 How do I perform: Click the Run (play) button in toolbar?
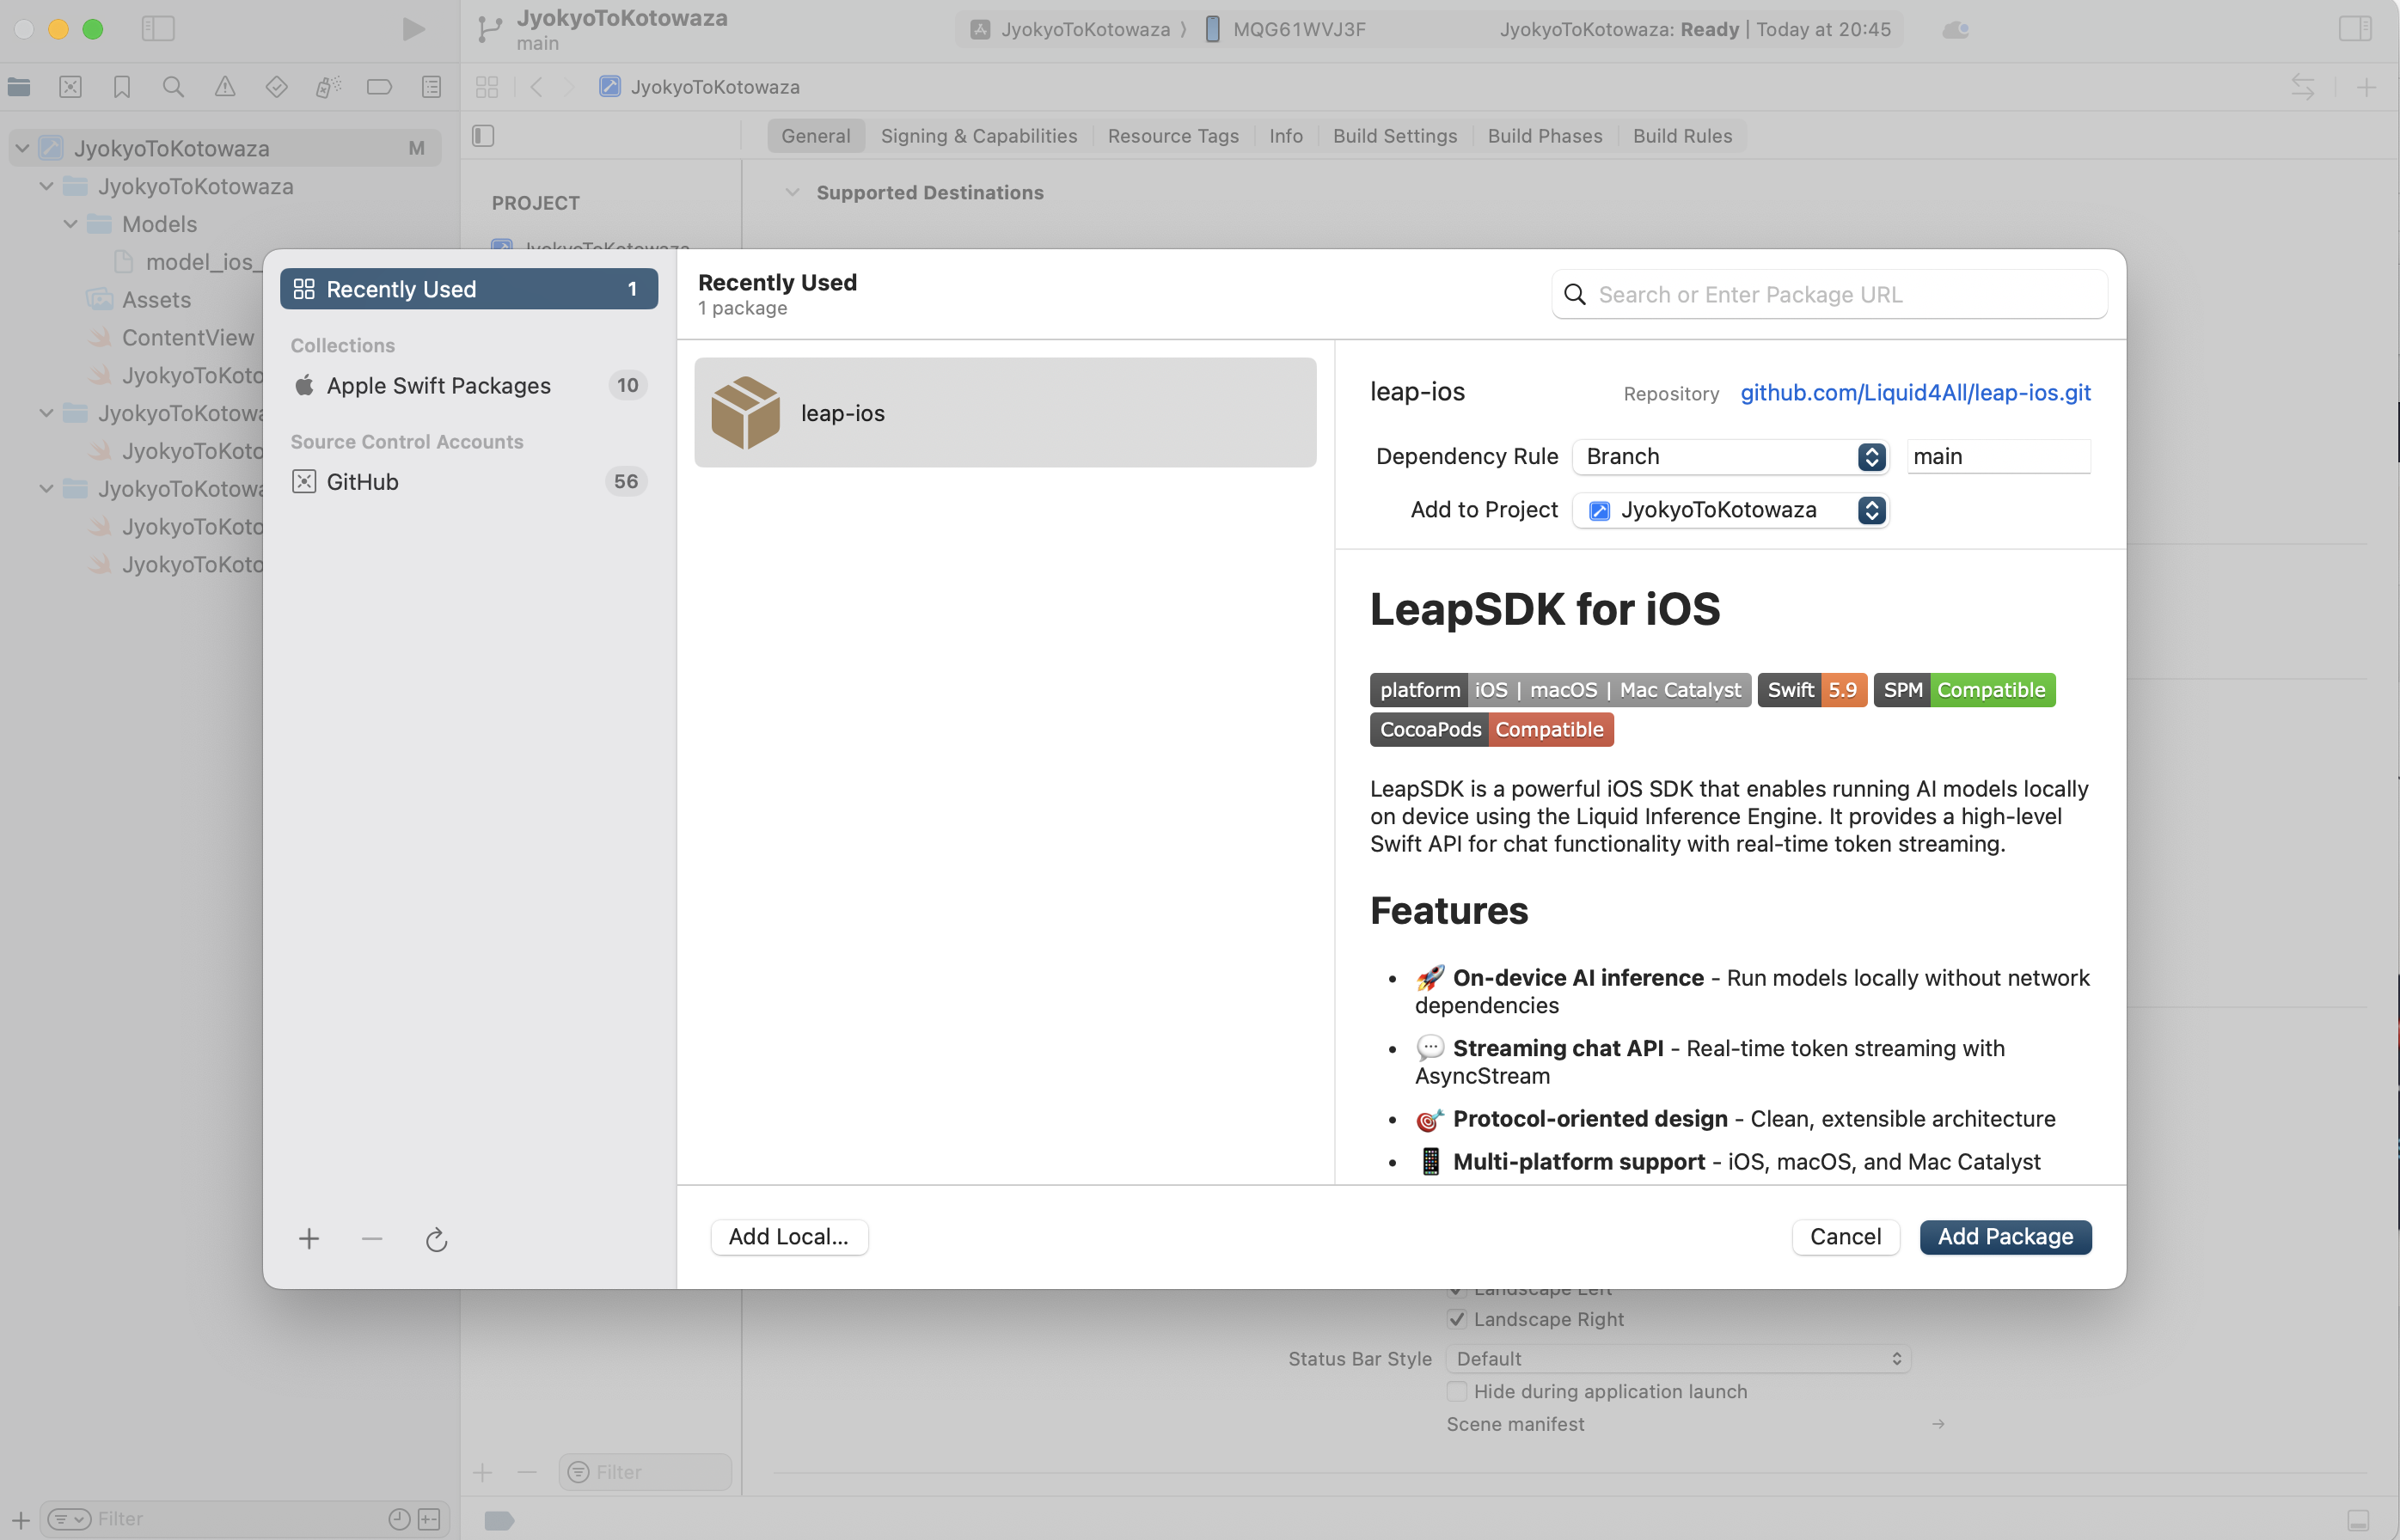413,29
